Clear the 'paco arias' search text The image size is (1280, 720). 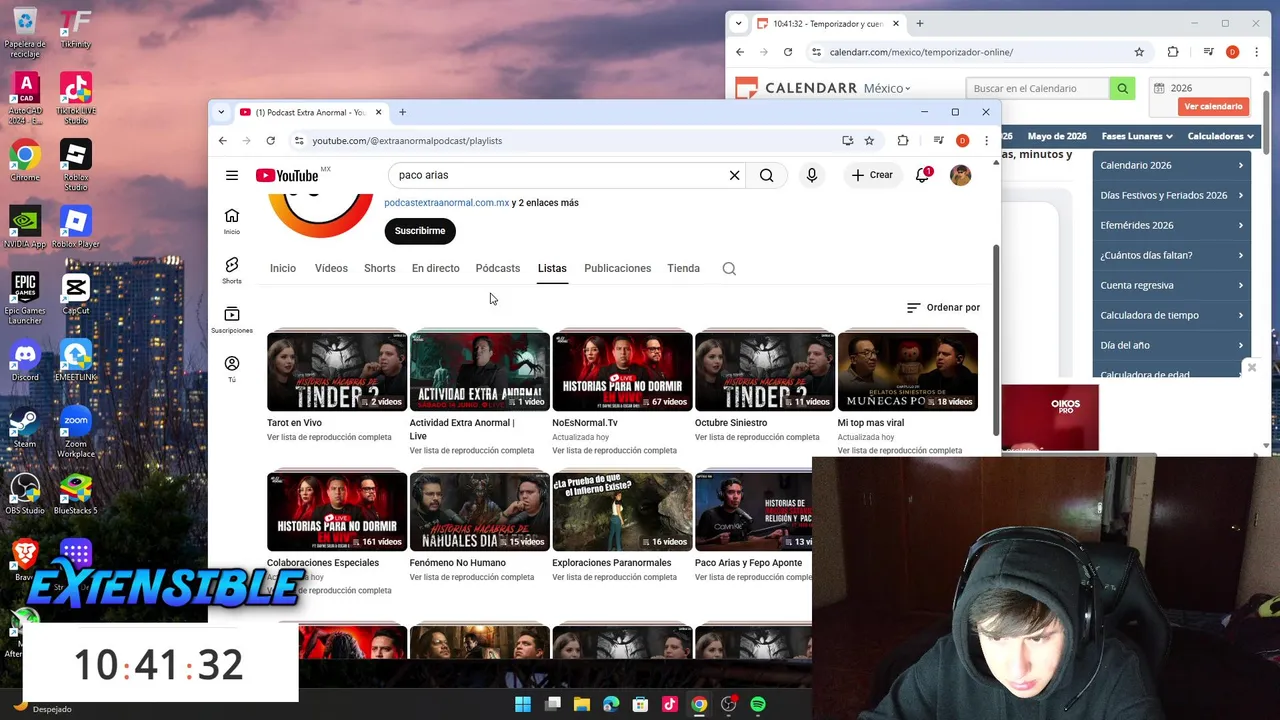pyautogui.click(x=734, y=175)
